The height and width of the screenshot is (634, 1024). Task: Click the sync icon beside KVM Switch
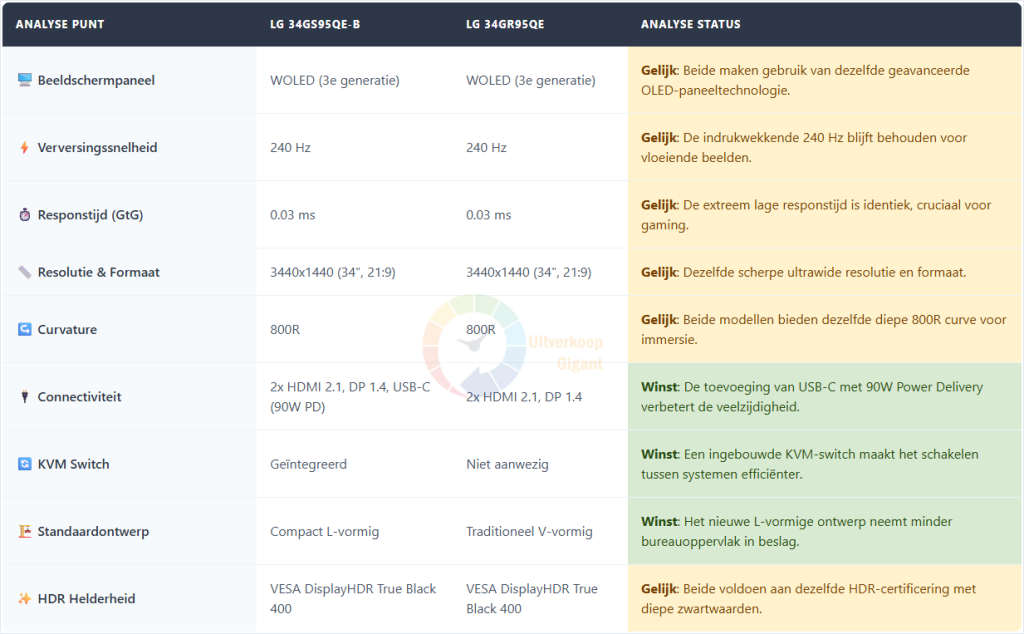pos(25,464)
